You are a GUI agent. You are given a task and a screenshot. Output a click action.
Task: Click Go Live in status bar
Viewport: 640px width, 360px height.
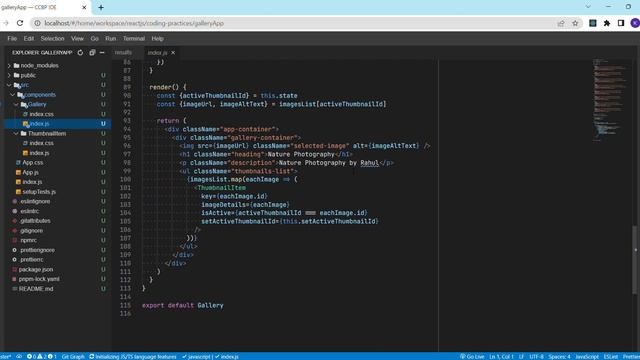click(x=472, y=356)
